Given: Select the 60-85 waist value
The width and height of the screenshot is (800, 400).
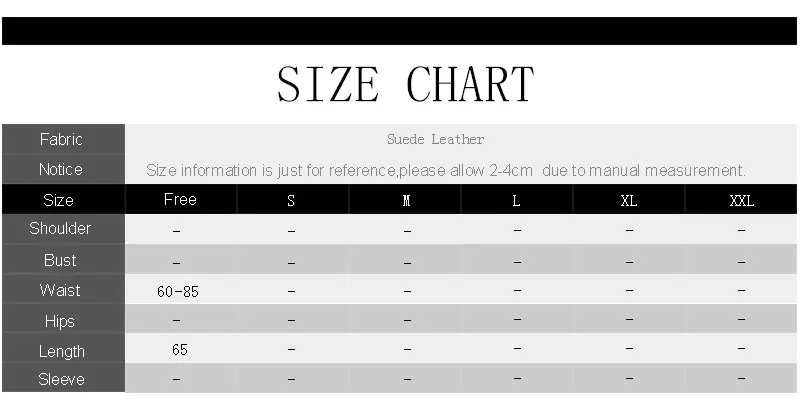Looking at the screenshot, I should pos(178,292).
